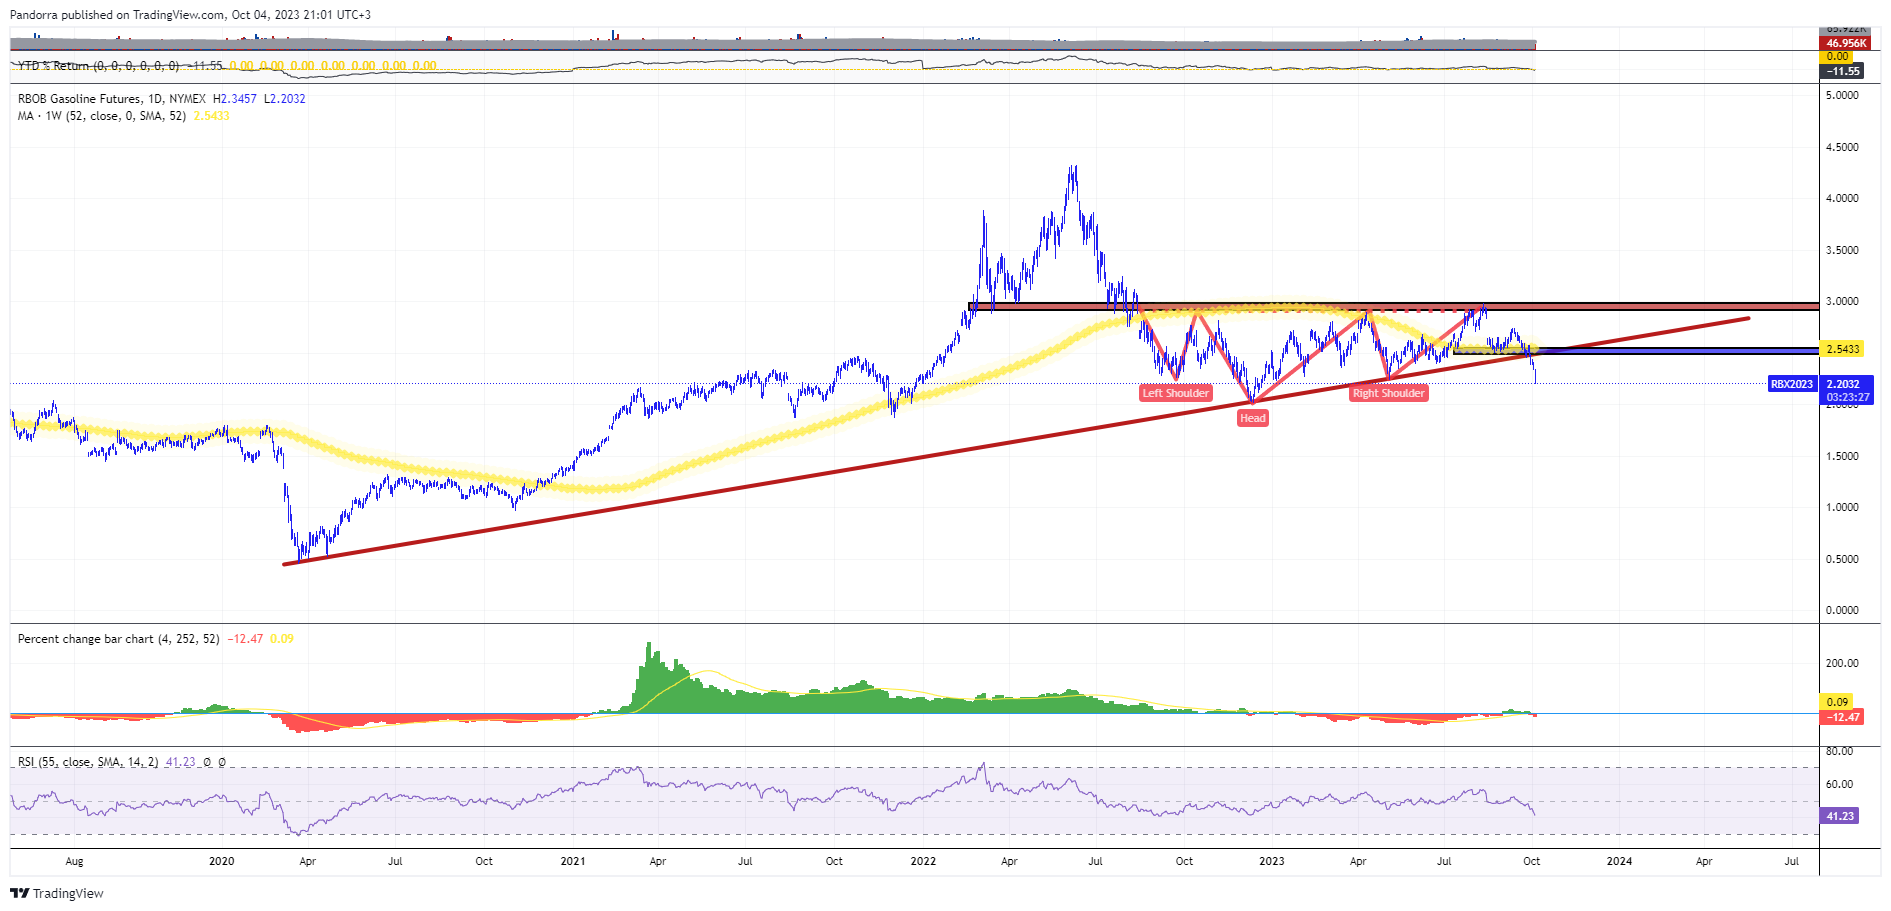The height and width of the screenshot is (911, 1891).
Task: Click the 3.5000 price axis level
Action: click(1842, 250)
